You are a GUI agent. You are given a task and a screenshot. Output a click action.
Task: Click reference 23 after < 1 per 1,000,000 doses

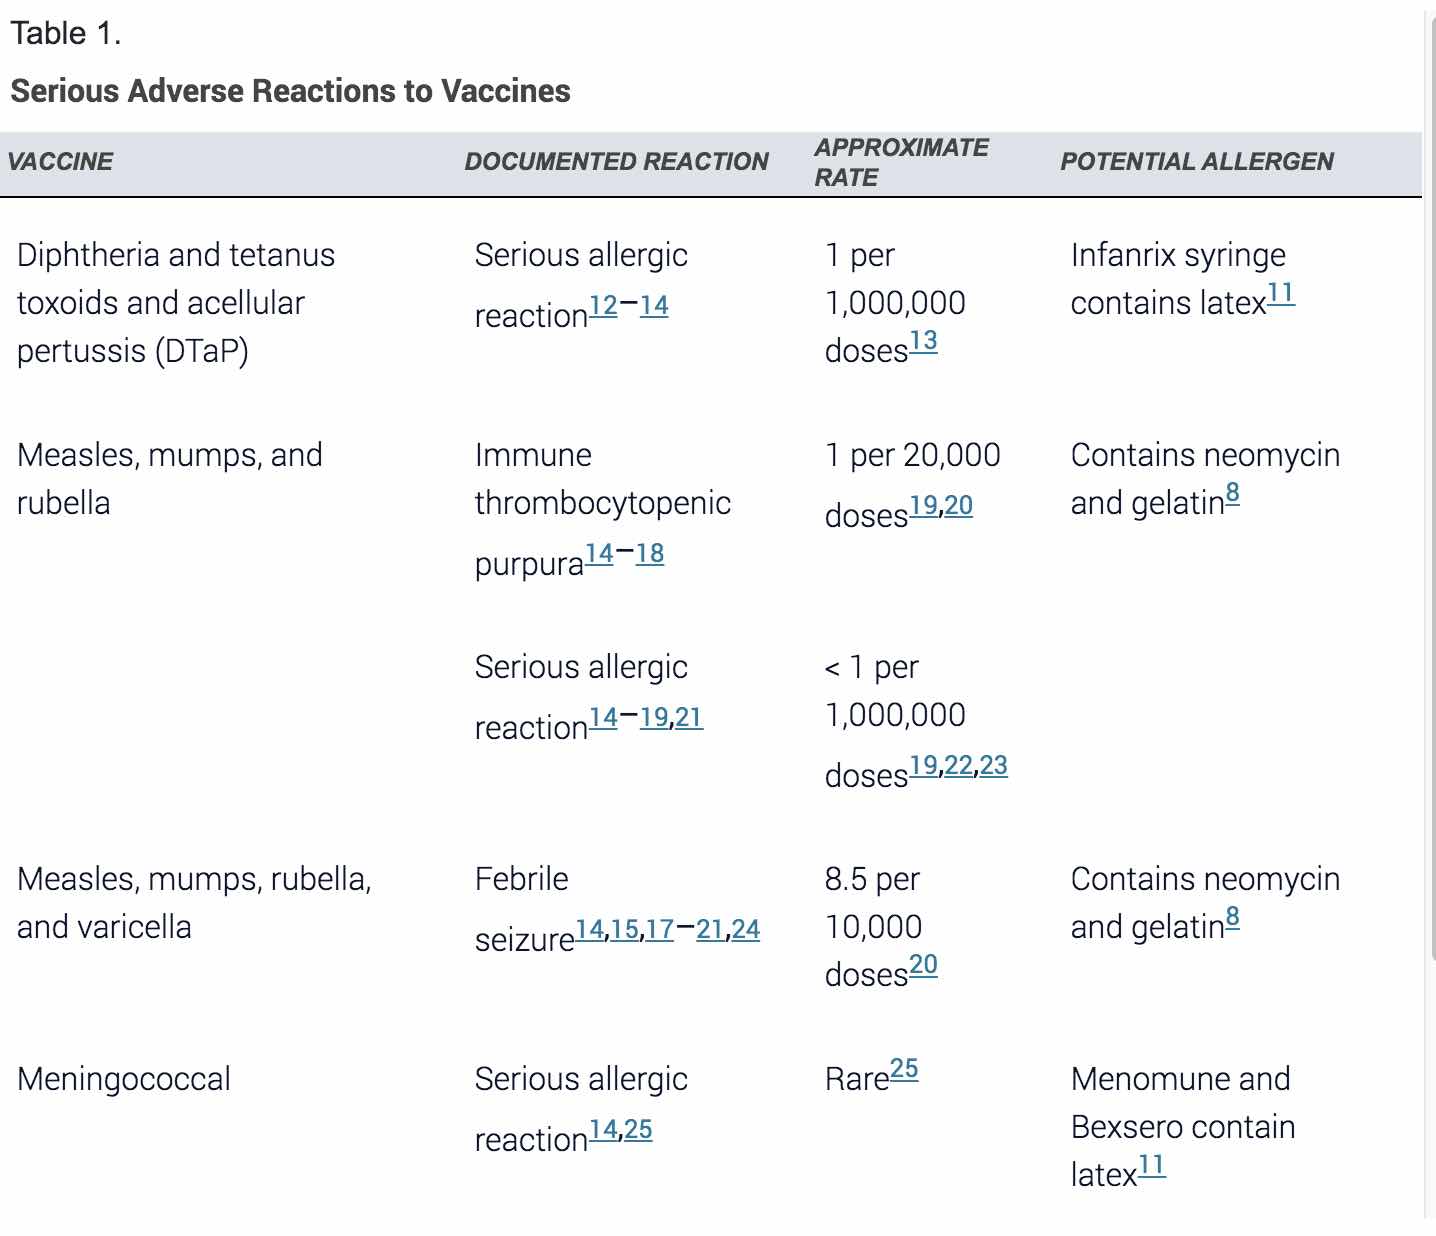click(993, 766)
